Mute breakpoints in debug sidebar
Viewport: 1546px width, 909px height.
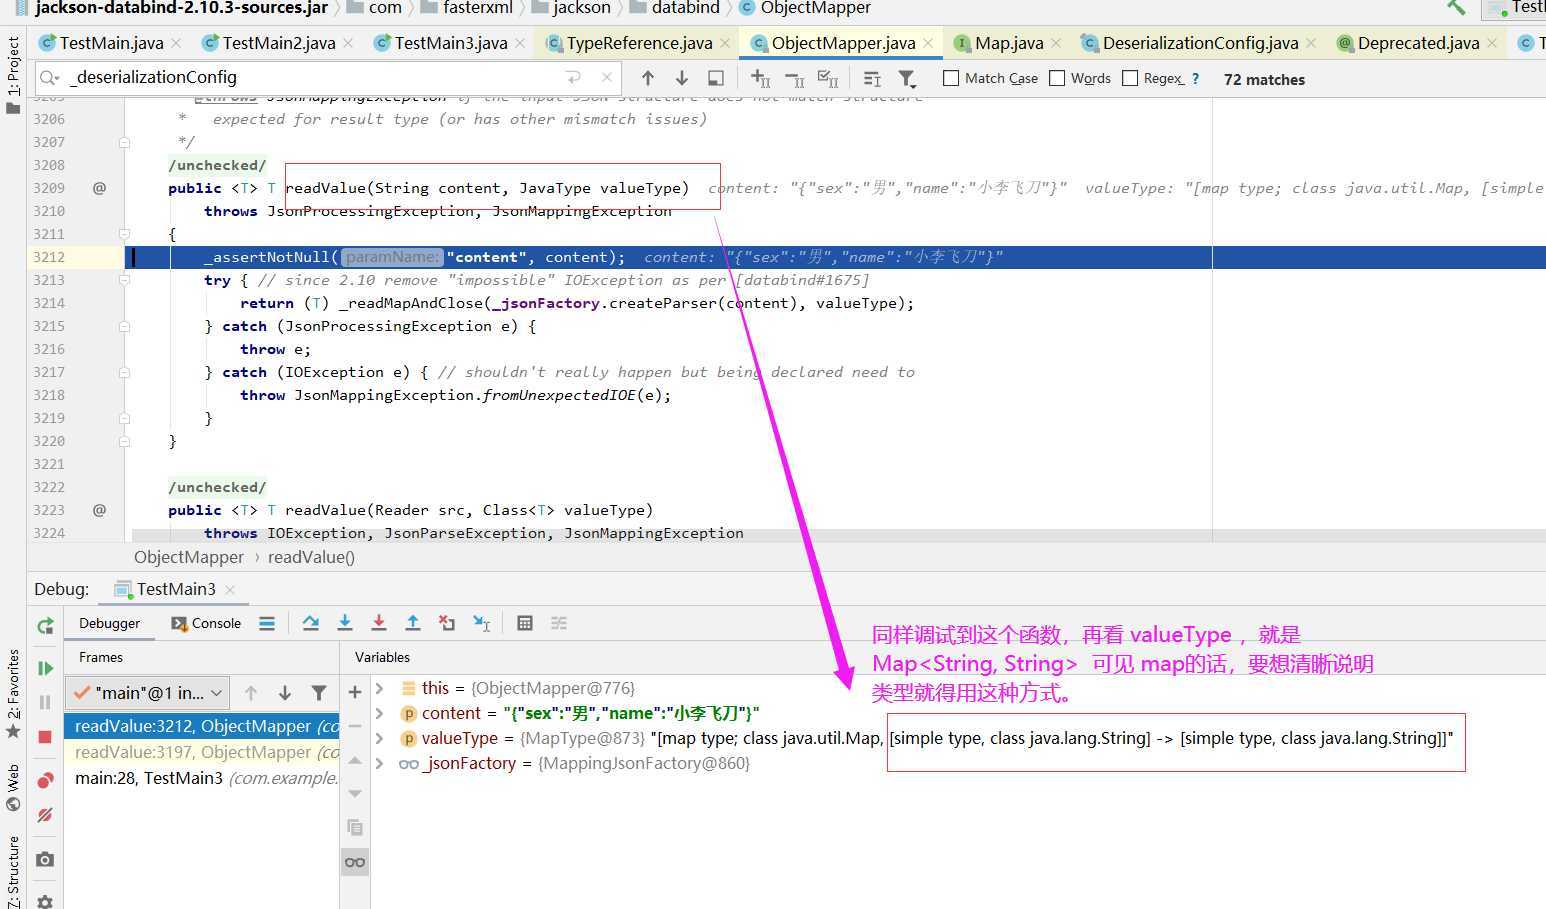point(45,815)
